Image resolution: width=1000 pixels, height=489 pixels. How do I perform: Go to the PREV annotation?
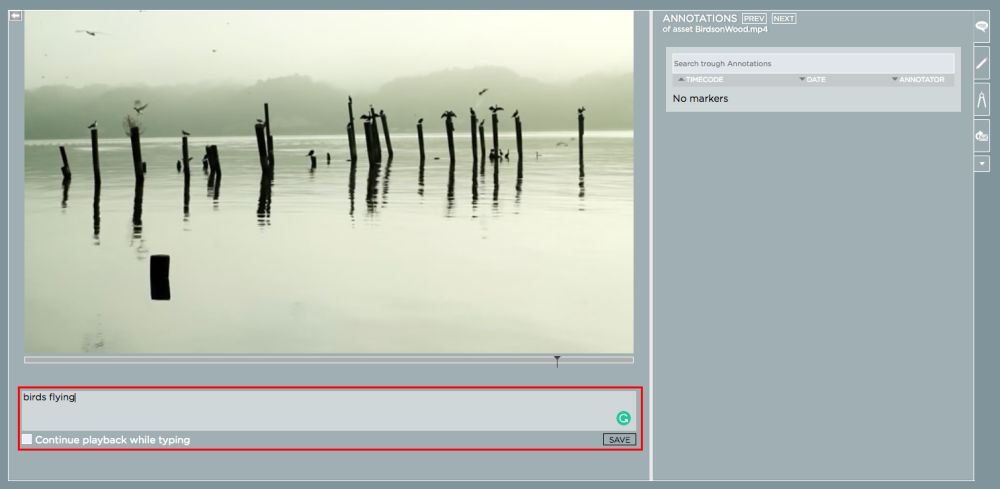754,19
